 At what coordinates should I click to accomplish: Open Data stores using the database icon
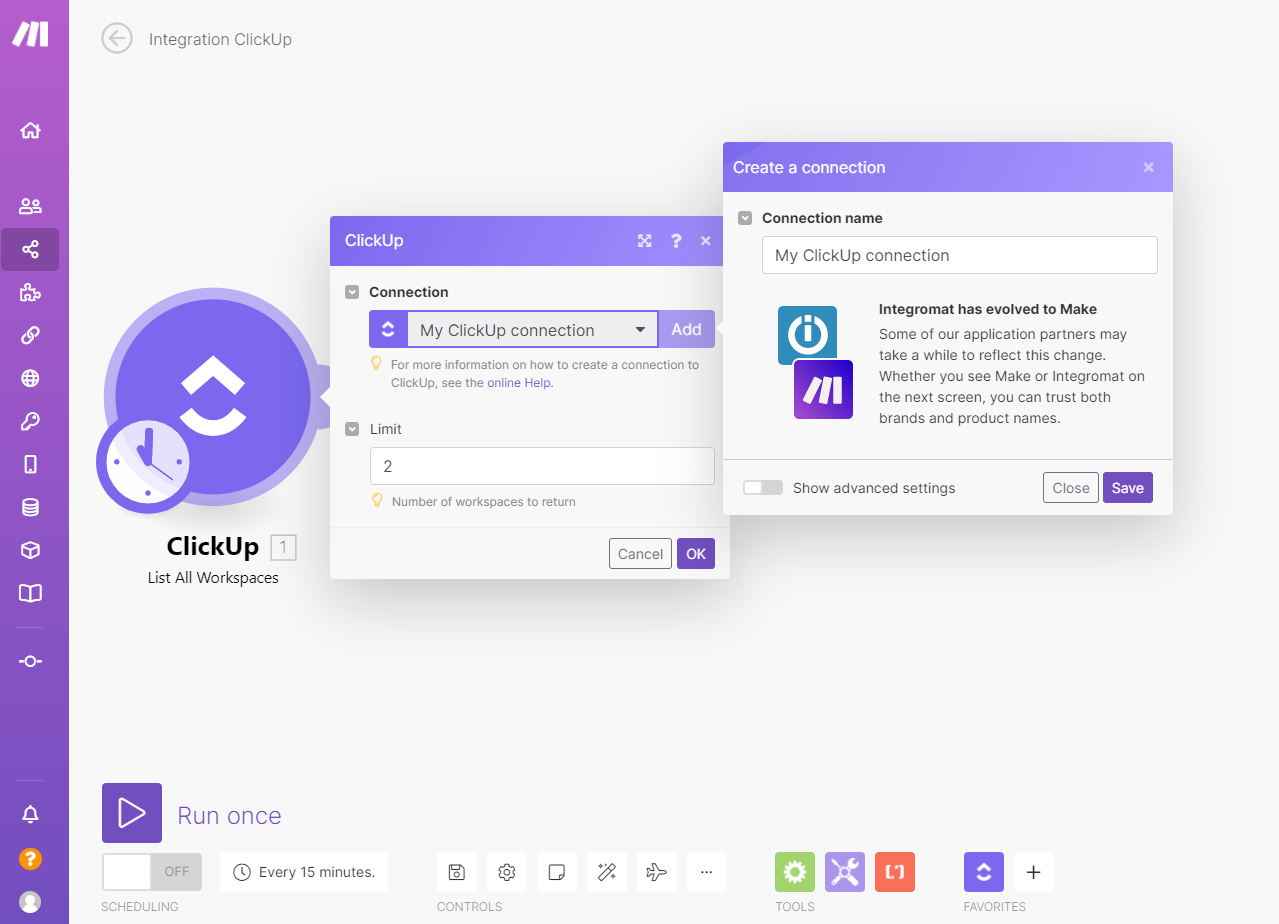tap(30, 506)
